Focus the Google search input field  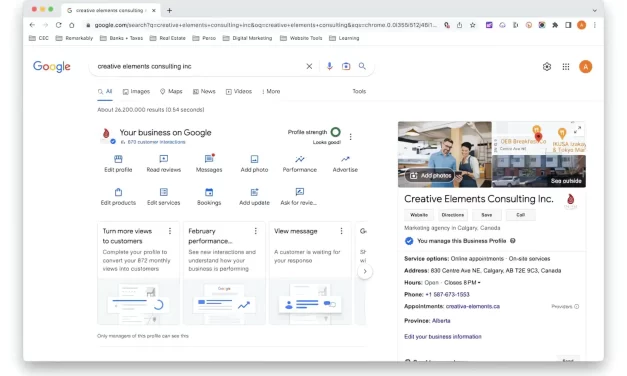click(x=199, y=66)
